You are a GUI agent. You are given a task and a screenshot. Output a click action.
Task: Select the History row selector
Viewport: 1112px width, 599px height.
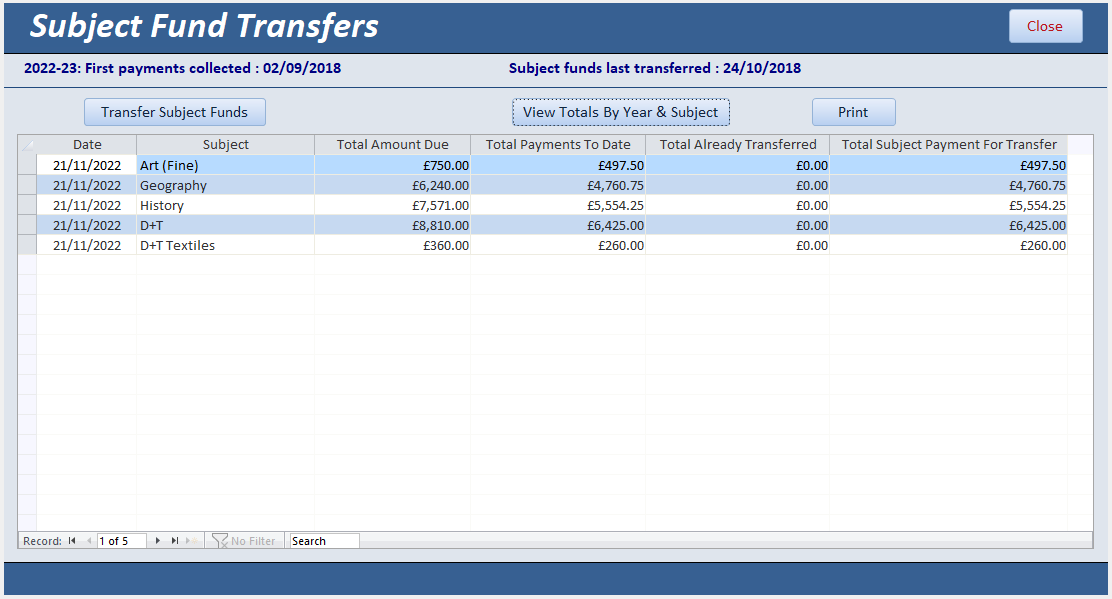tap(27, 205)
